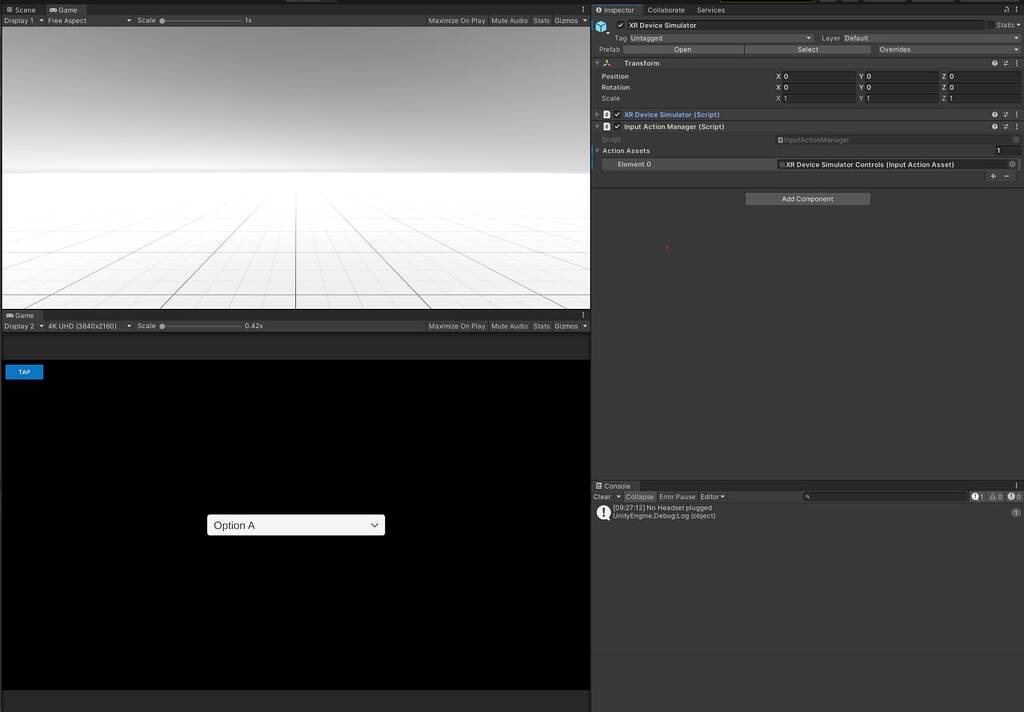Collapse the Transform component foldout
The image size is (1024, 712).
[597, 62]
